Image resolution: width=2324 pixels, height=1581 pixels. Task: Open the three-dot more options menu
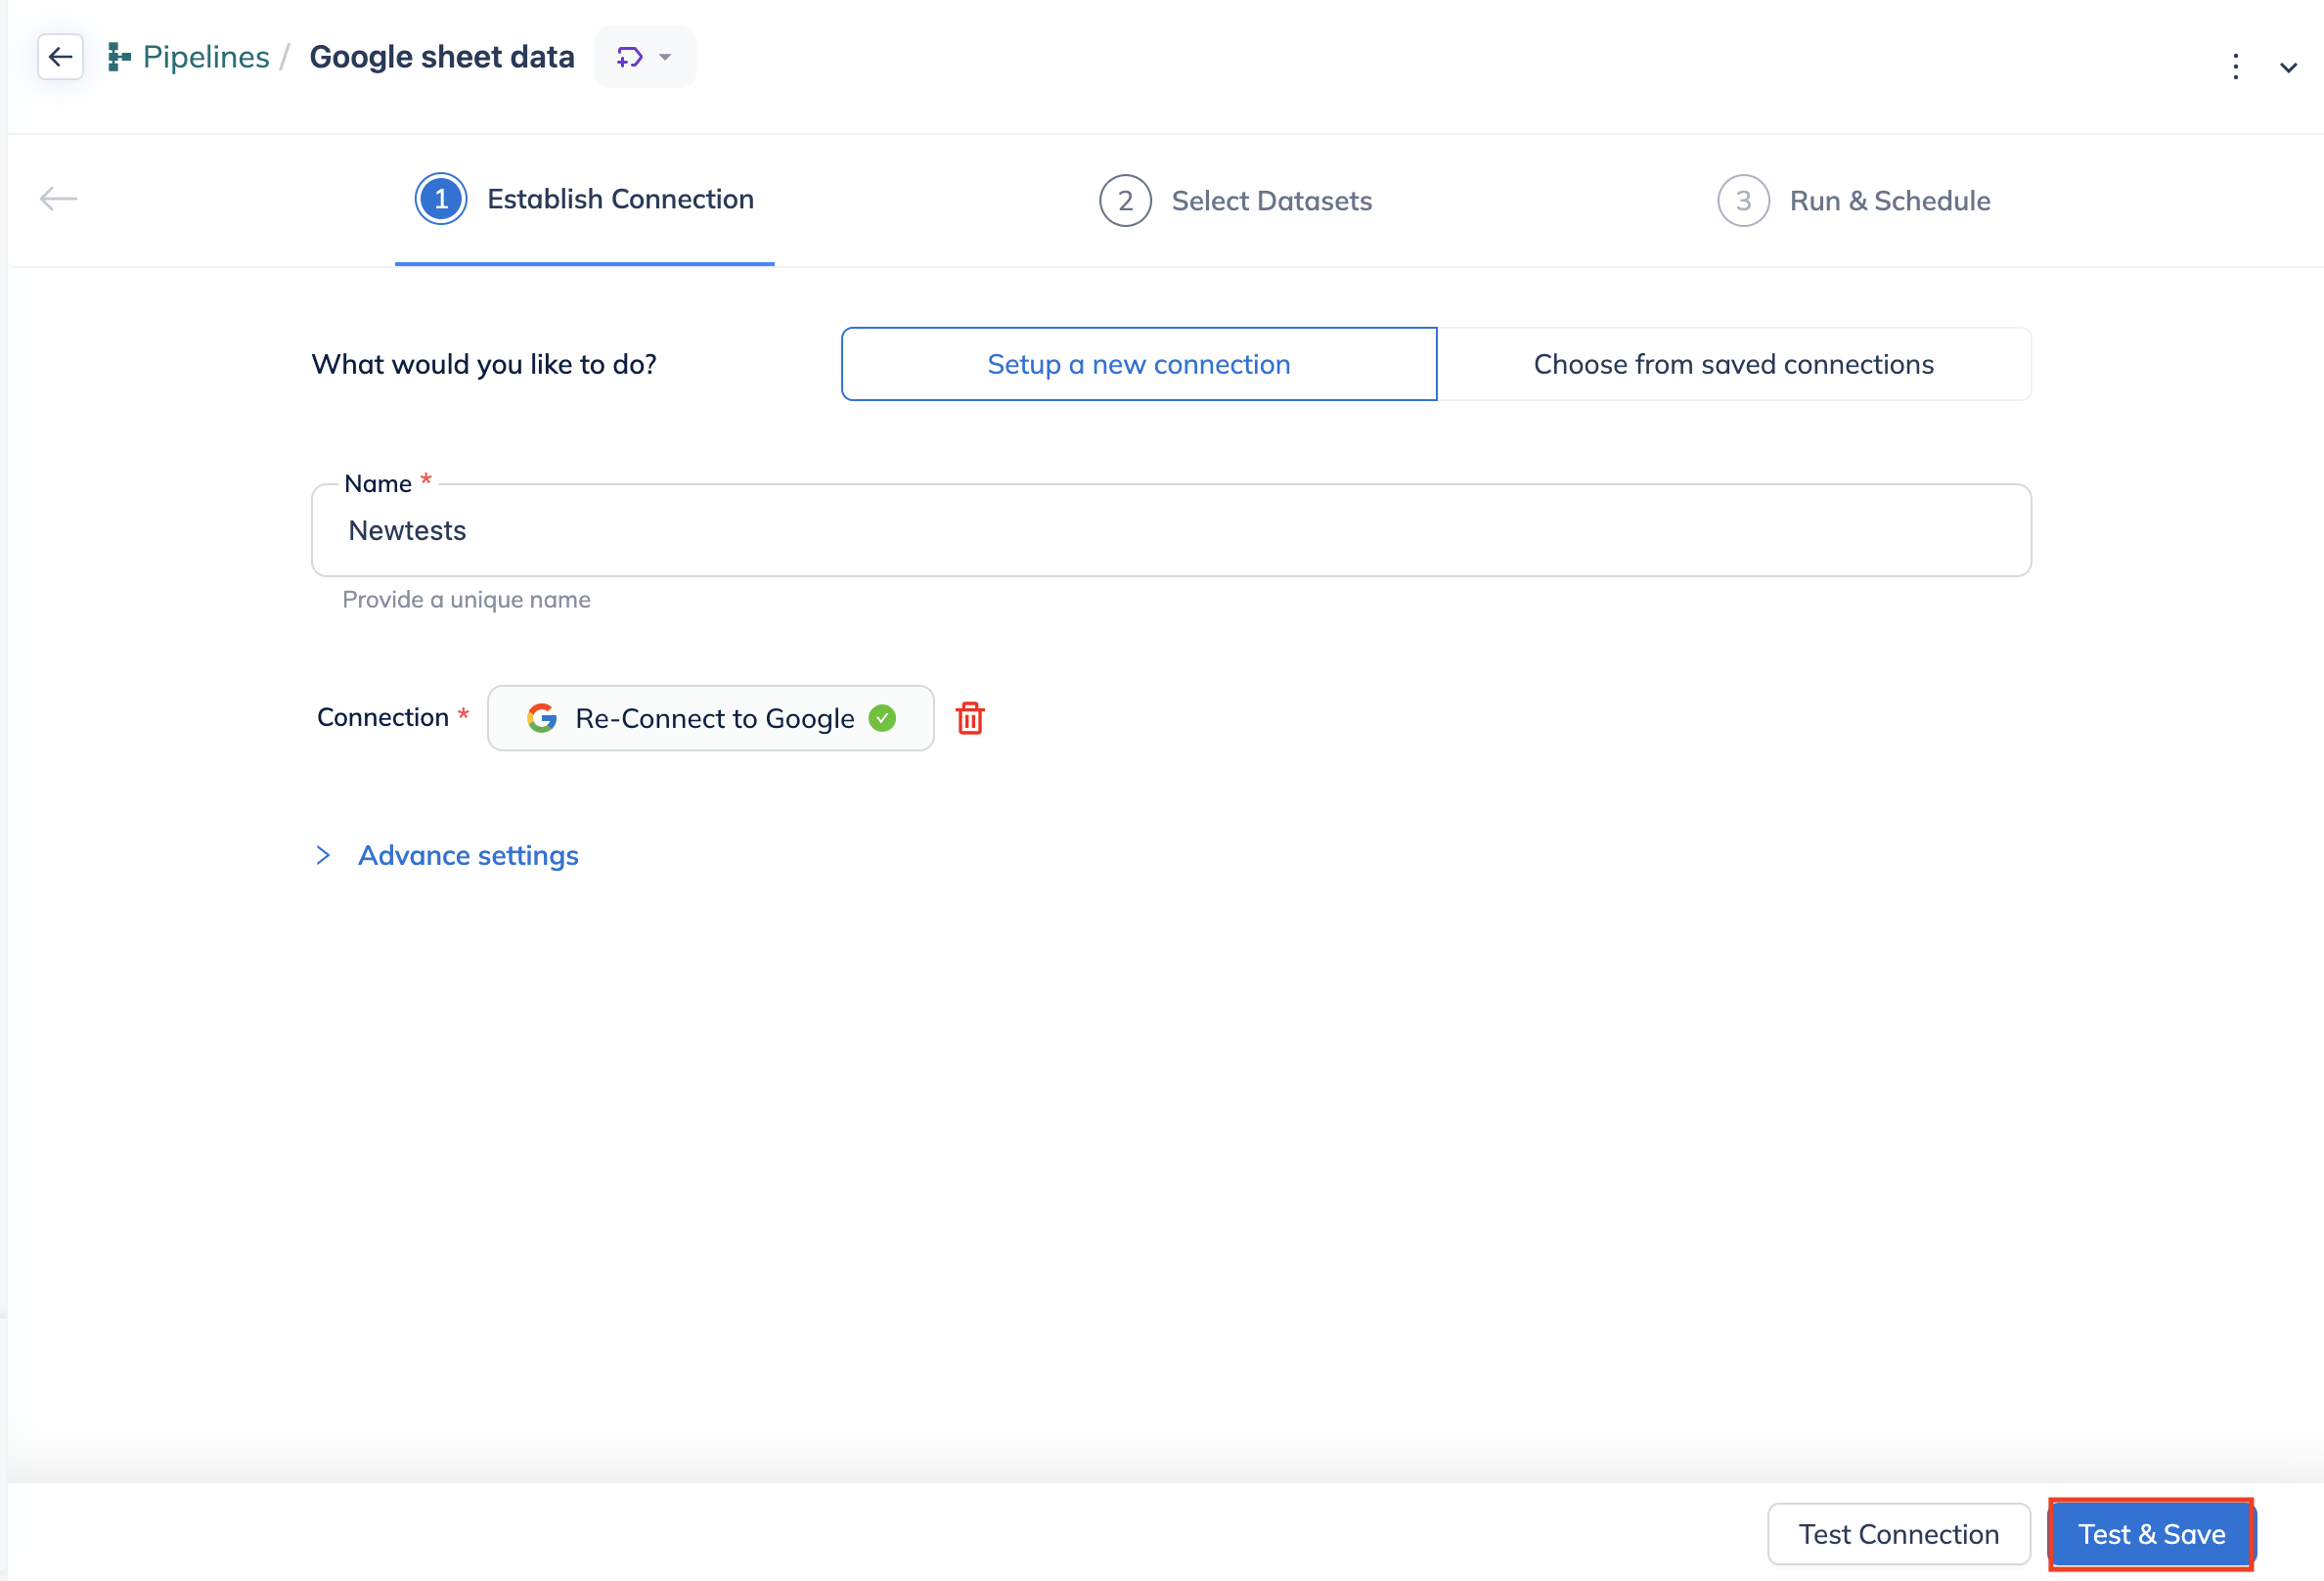pyautogui.click(x=2236, y=67)
